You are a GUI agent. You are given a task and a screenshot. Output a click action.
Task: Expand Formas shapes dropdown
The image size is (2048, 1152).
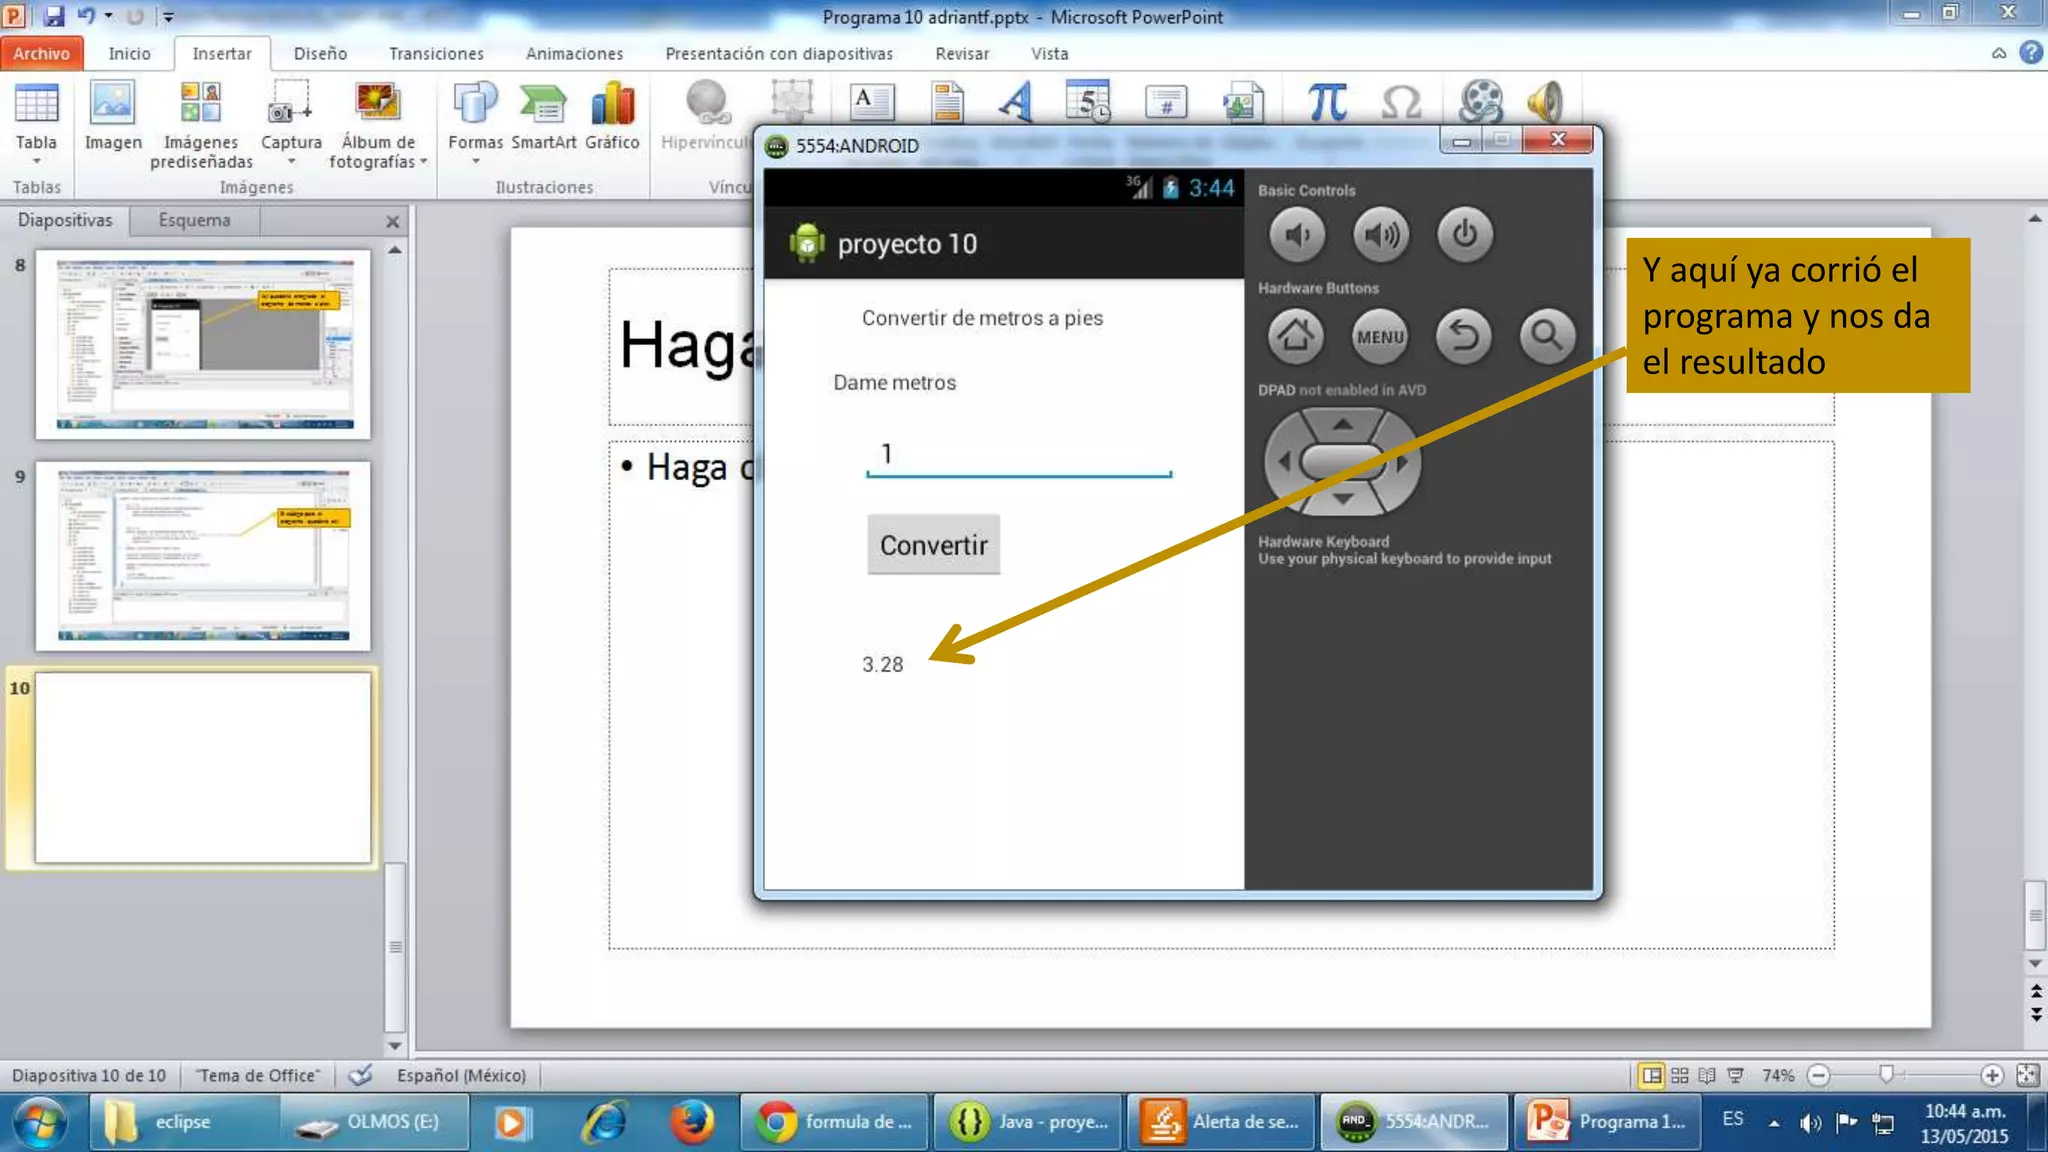click(x=476, y=162)
